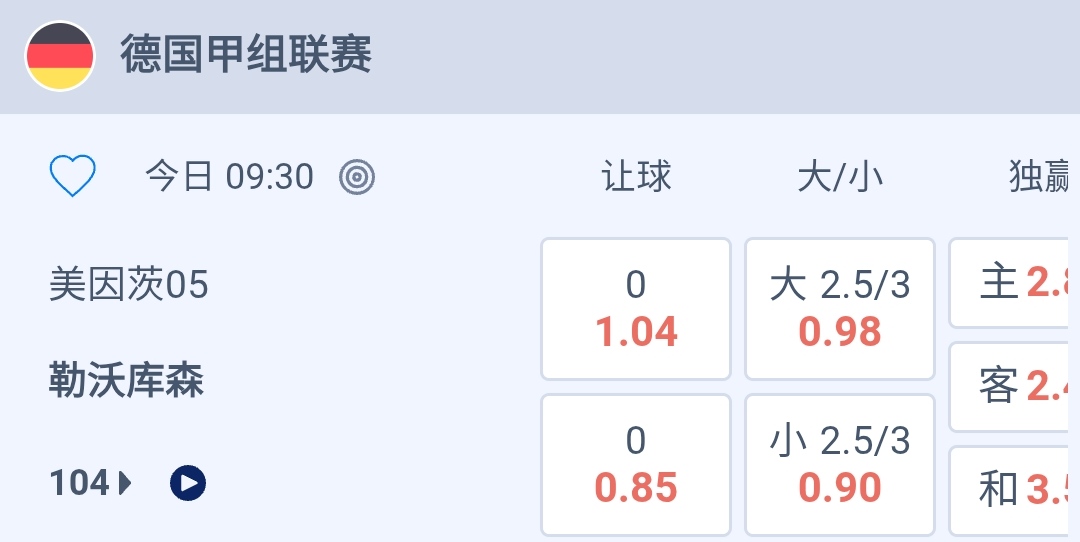Play the live stream with round play icon
The image size is (1080, 542).
tap(188, 484)
